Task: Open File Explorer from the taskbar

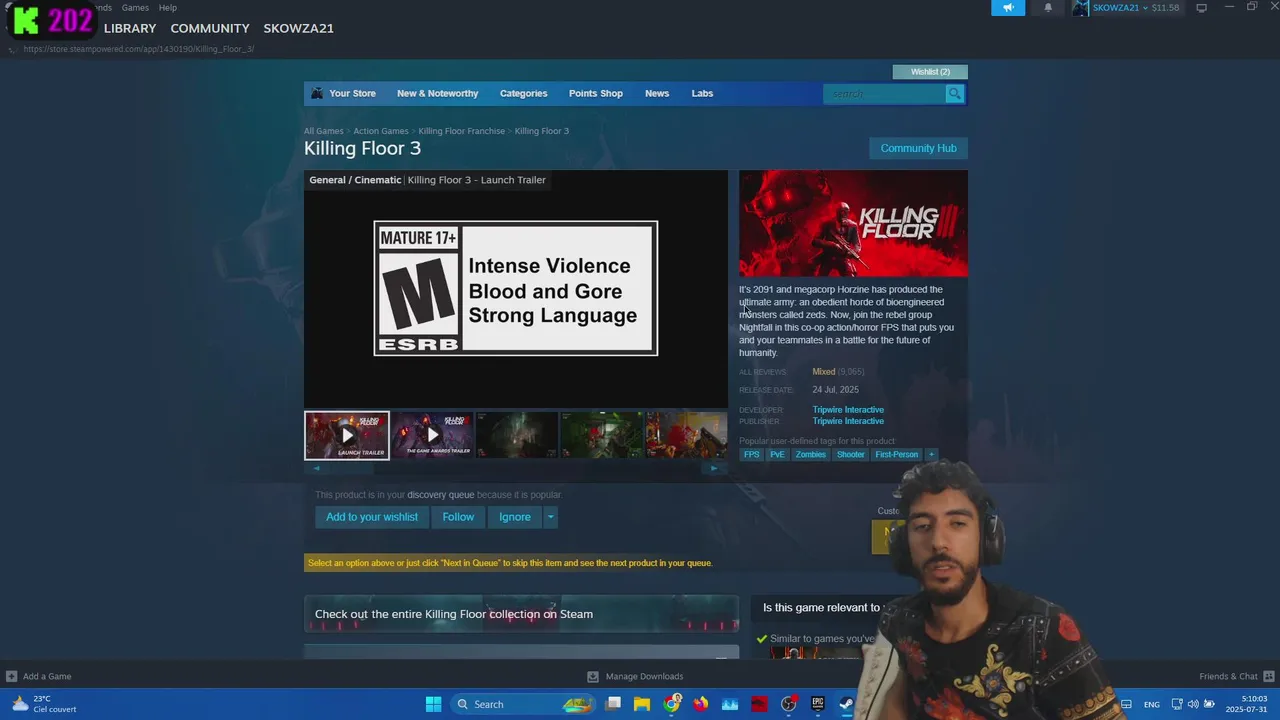Action: [642, 704]
